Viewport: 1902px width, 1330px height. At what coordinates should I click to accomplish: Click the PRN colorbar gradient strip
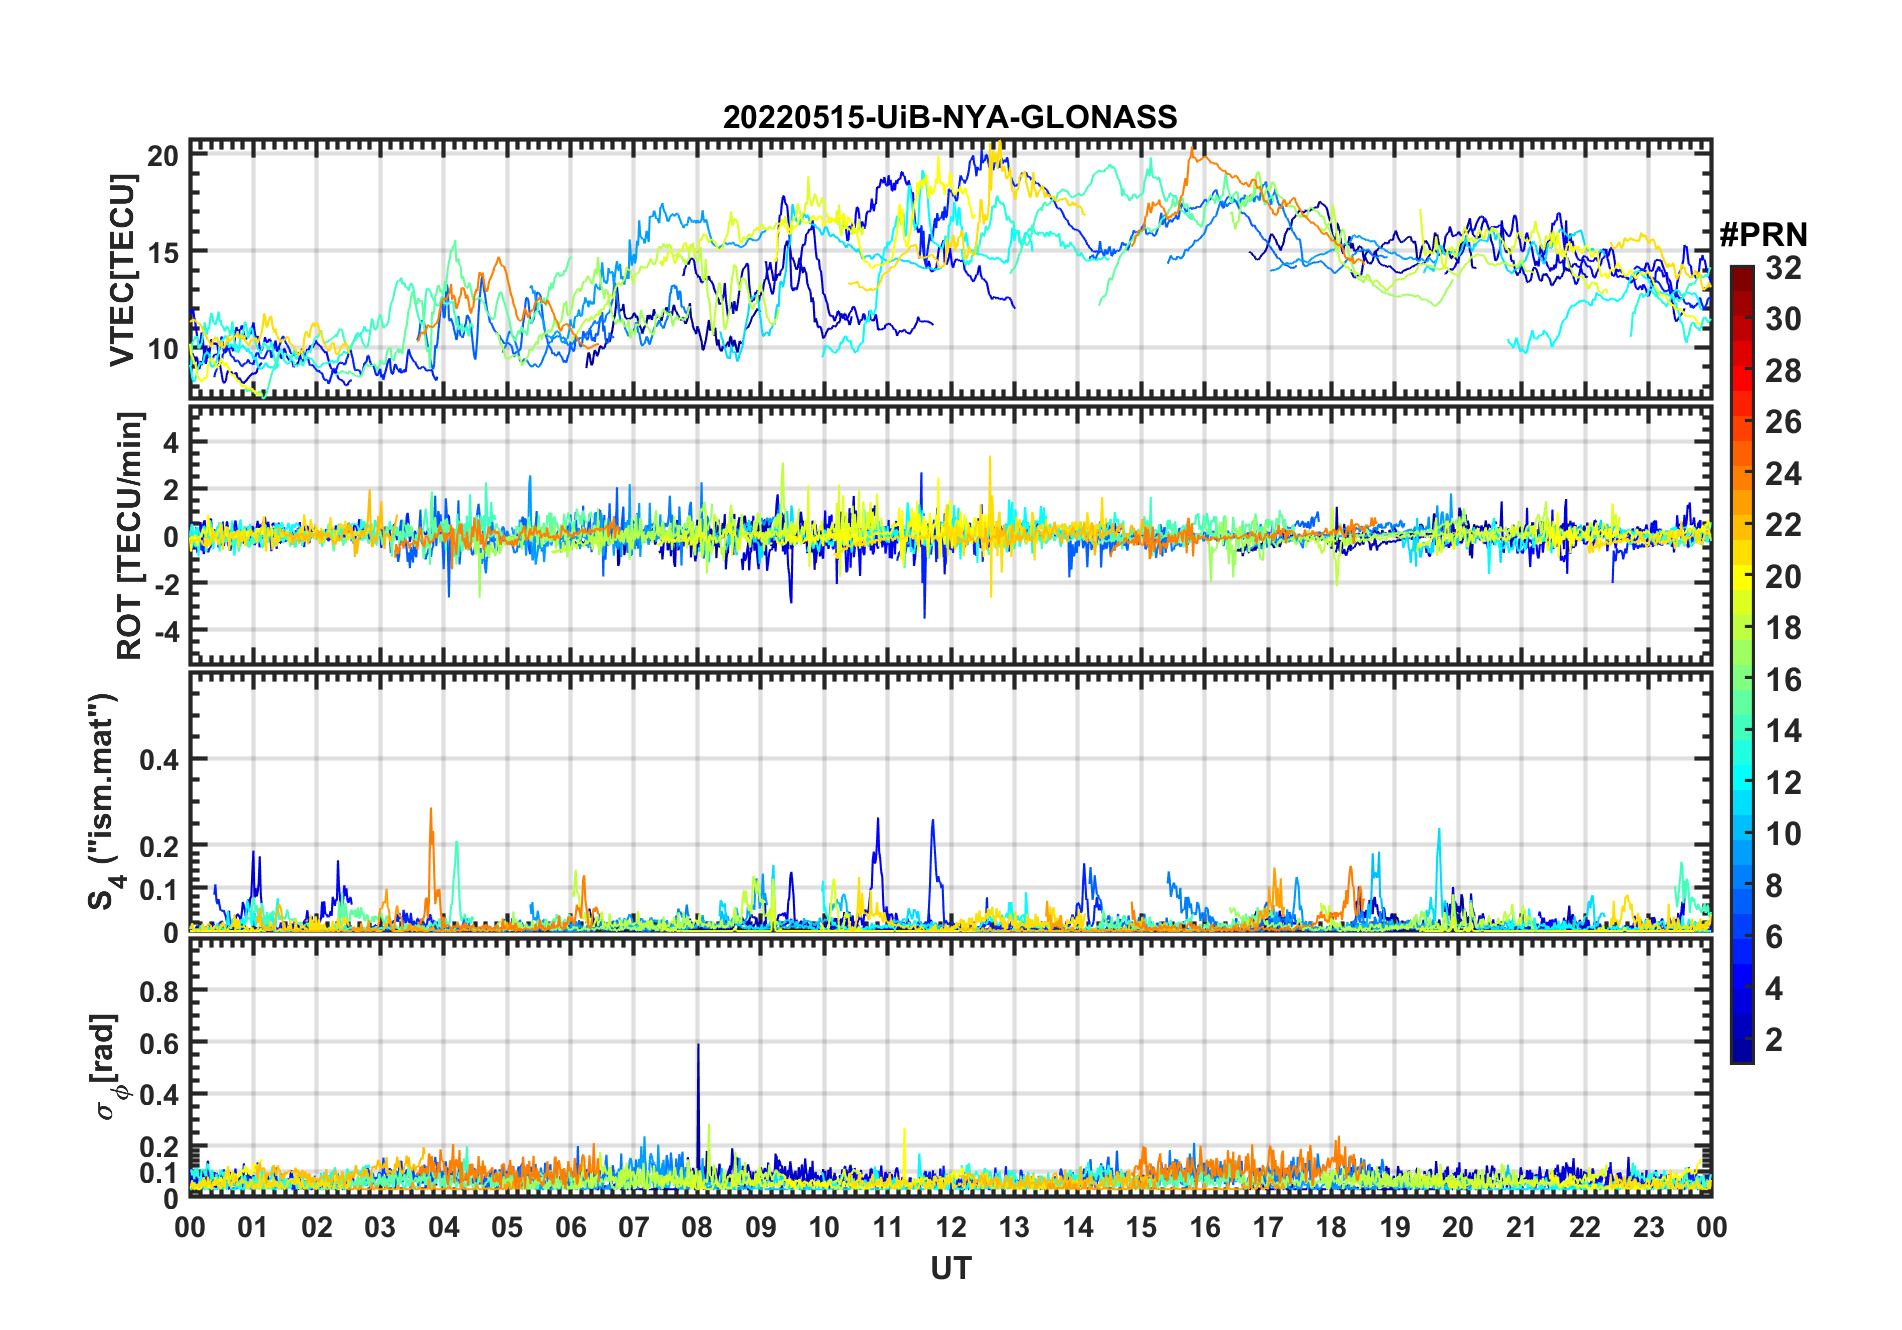pyautogui.click(x=1742, y=664)
